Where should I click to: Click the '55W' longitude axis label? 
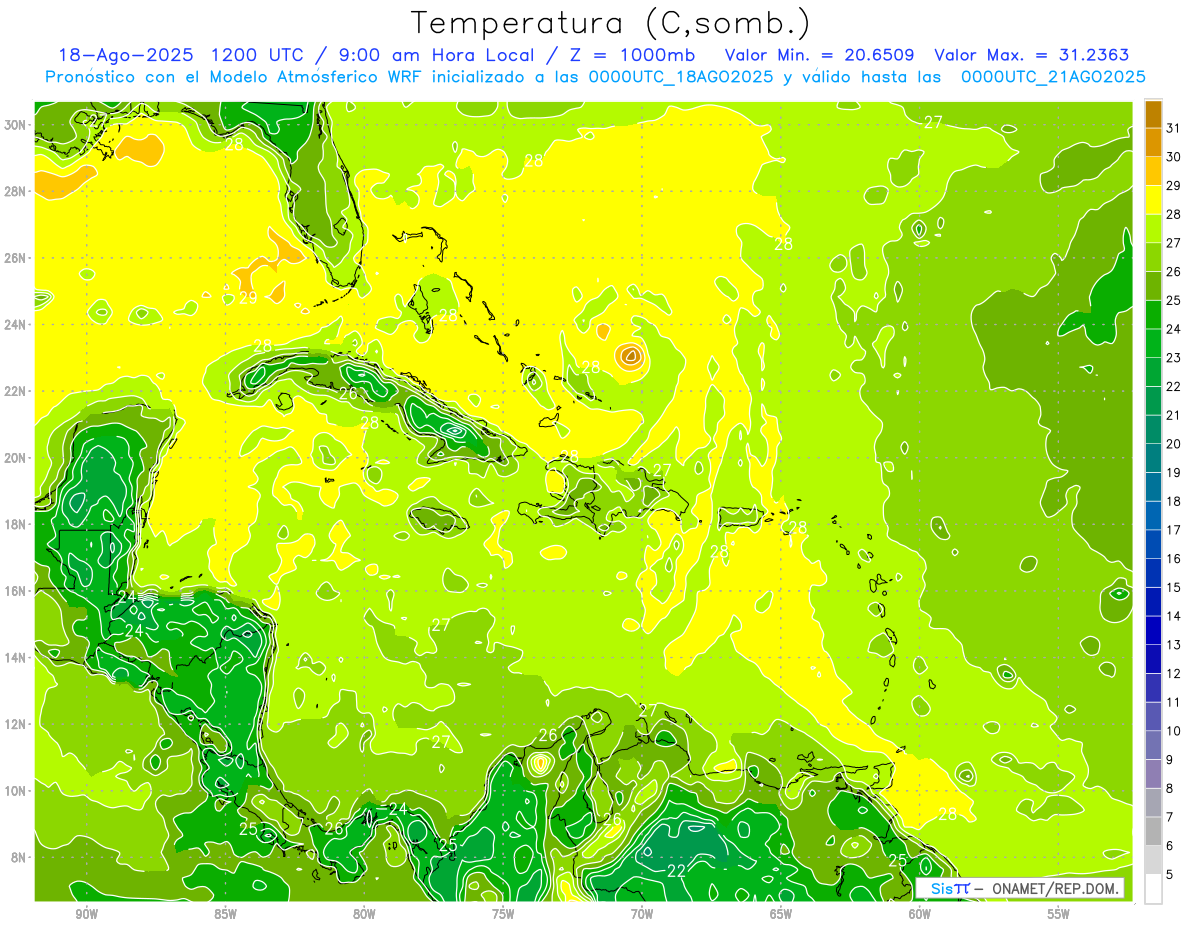pos(1059,914)
